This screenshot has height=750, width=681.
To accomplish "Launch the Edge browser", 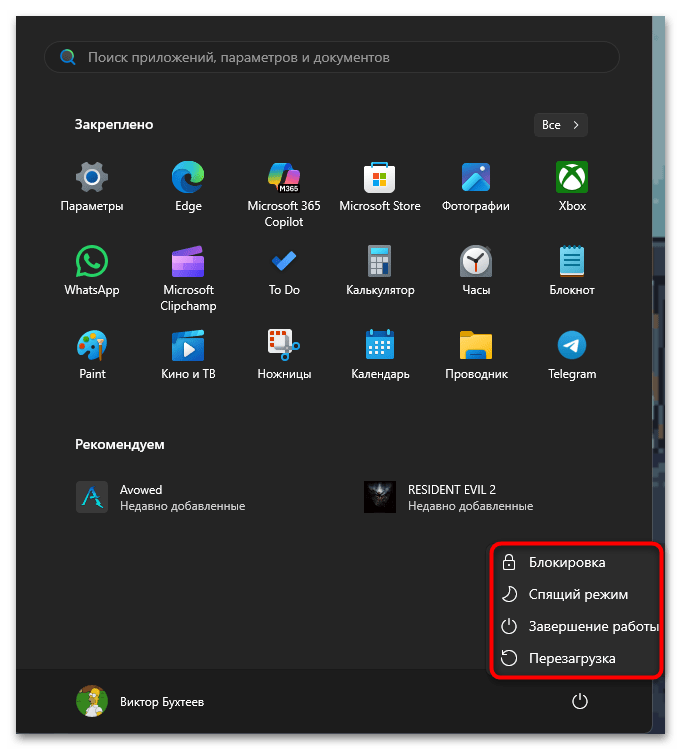I will coord(188,187).
